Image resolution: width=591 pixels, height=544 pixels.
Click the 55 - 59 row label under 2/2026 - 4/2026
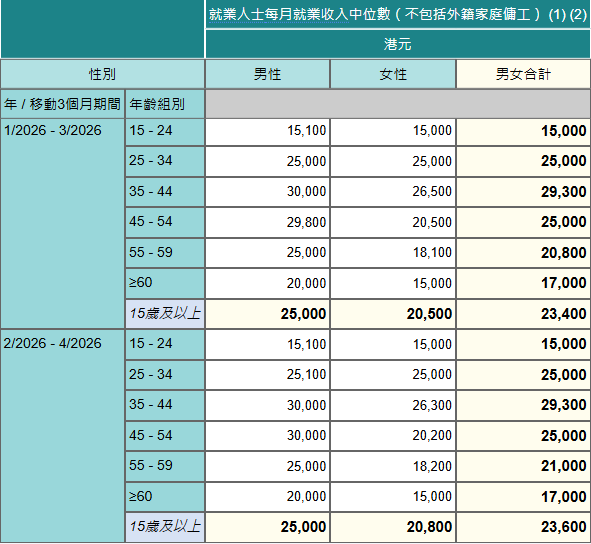pyautogui.click(x=165, y=466)
